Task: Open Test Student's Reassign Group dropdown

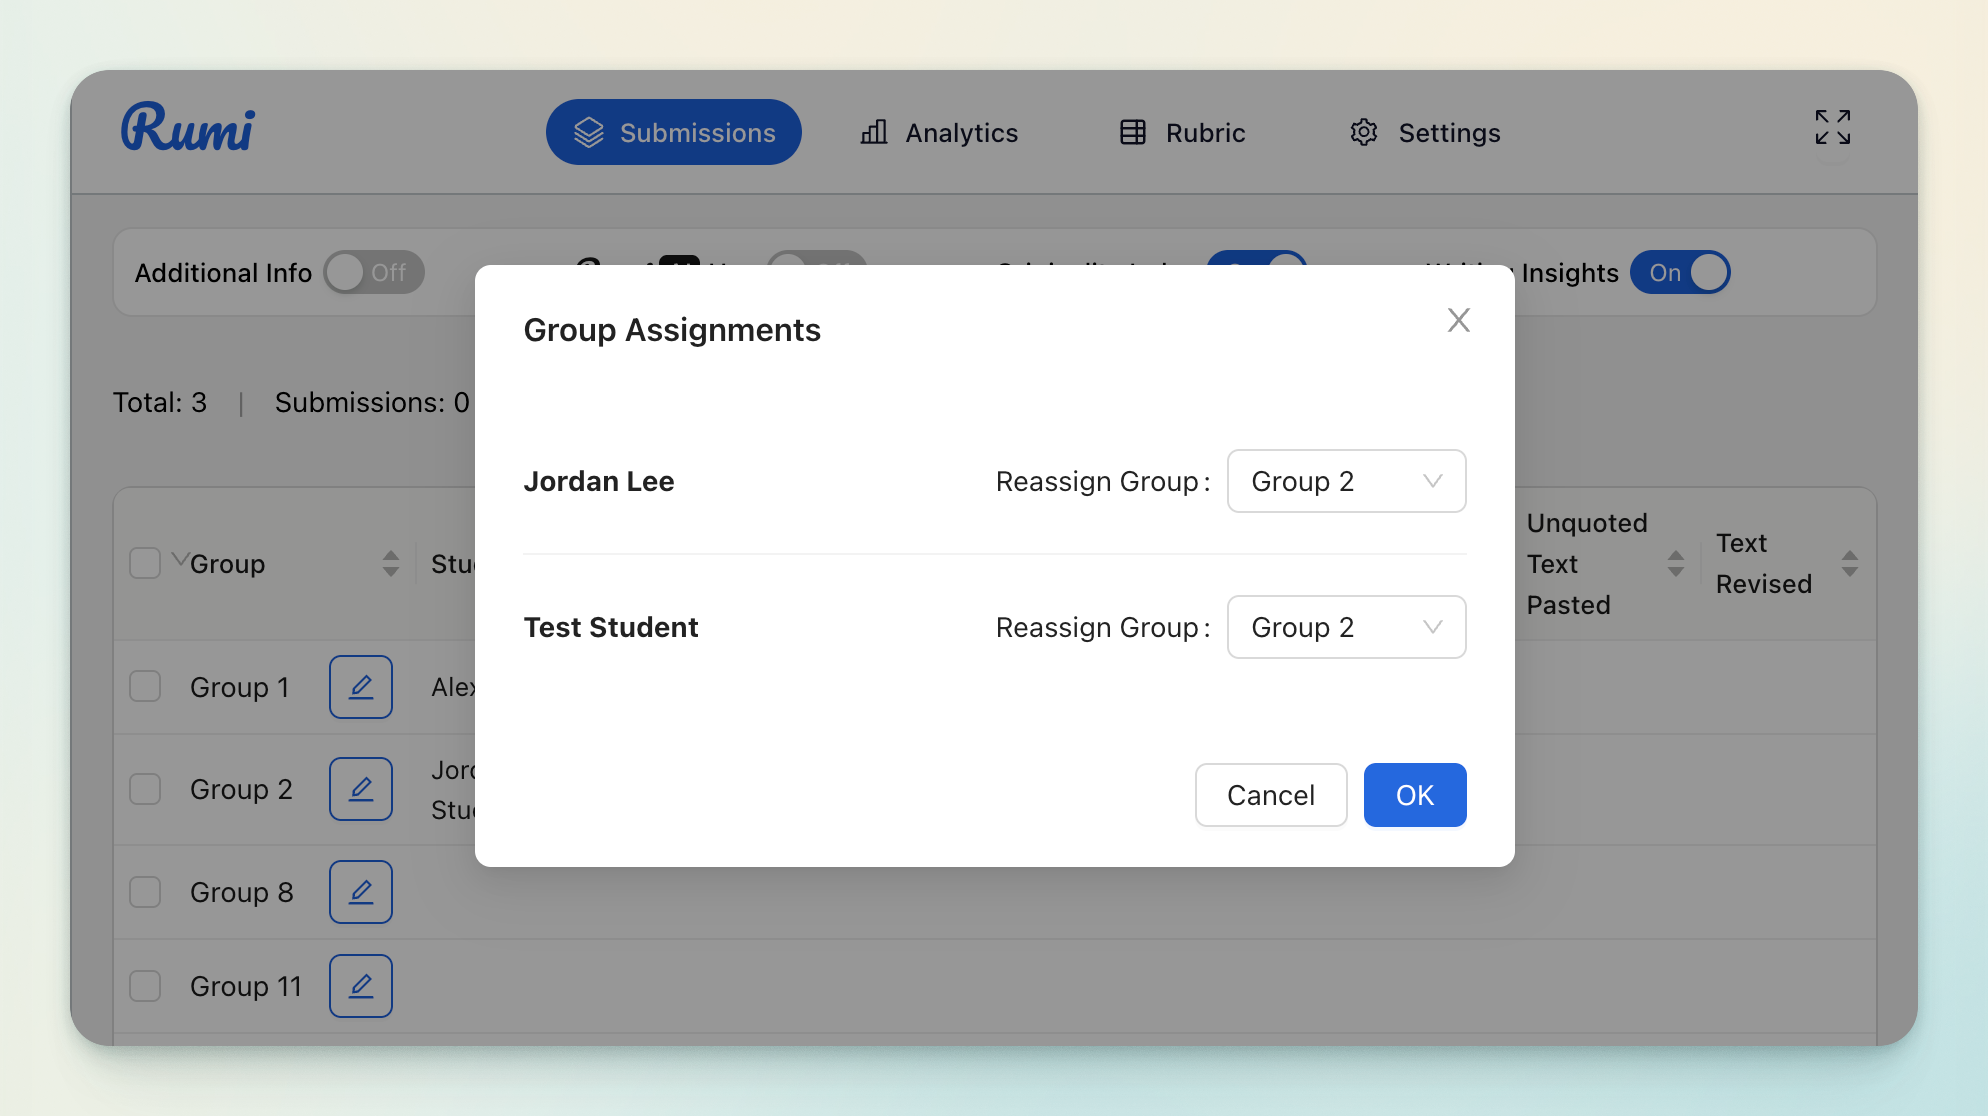Action: tap(1346, 627)
